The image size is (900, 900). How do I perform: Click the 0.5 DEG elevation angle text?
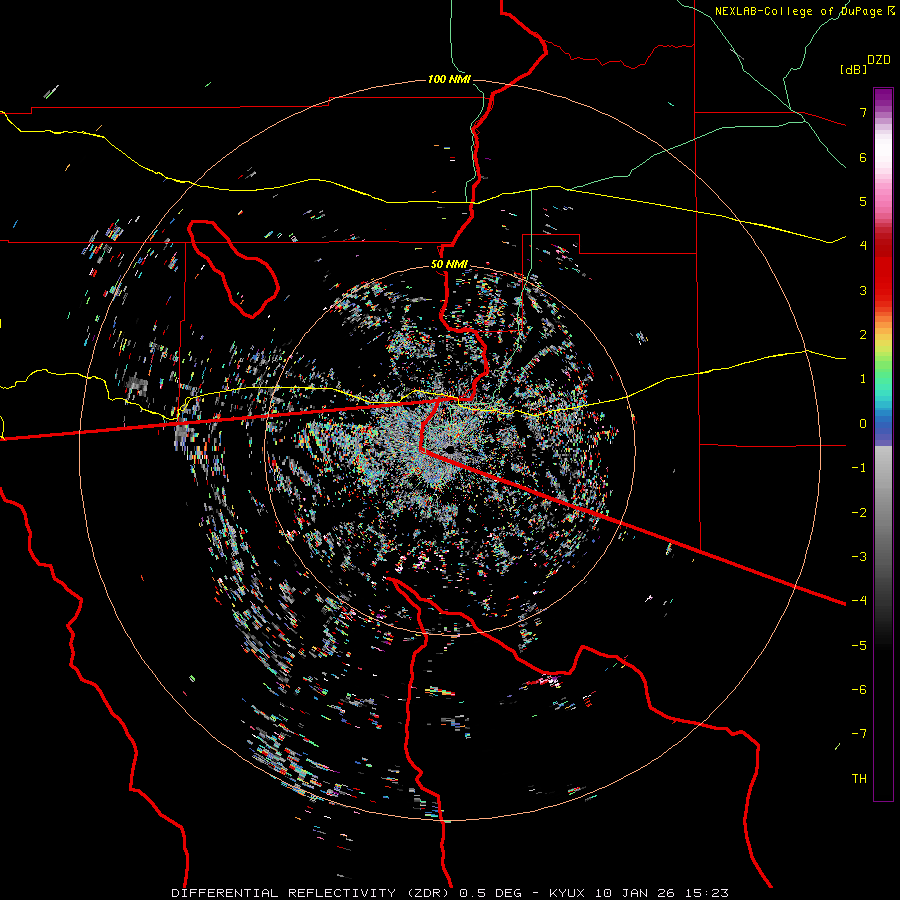[490, 893]
